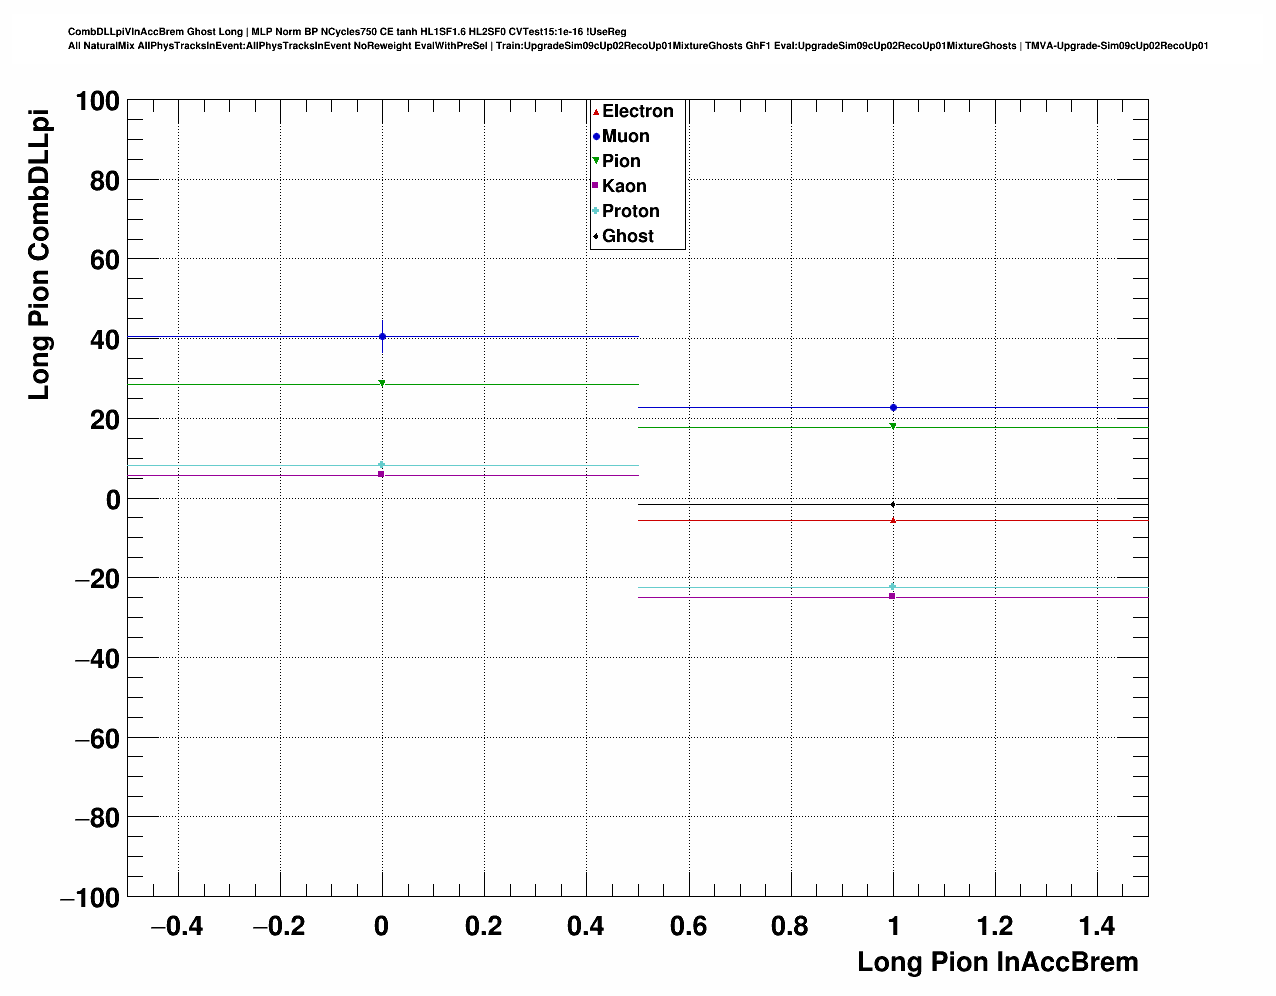Click the Ghost legend entry

tap(623, 236)
